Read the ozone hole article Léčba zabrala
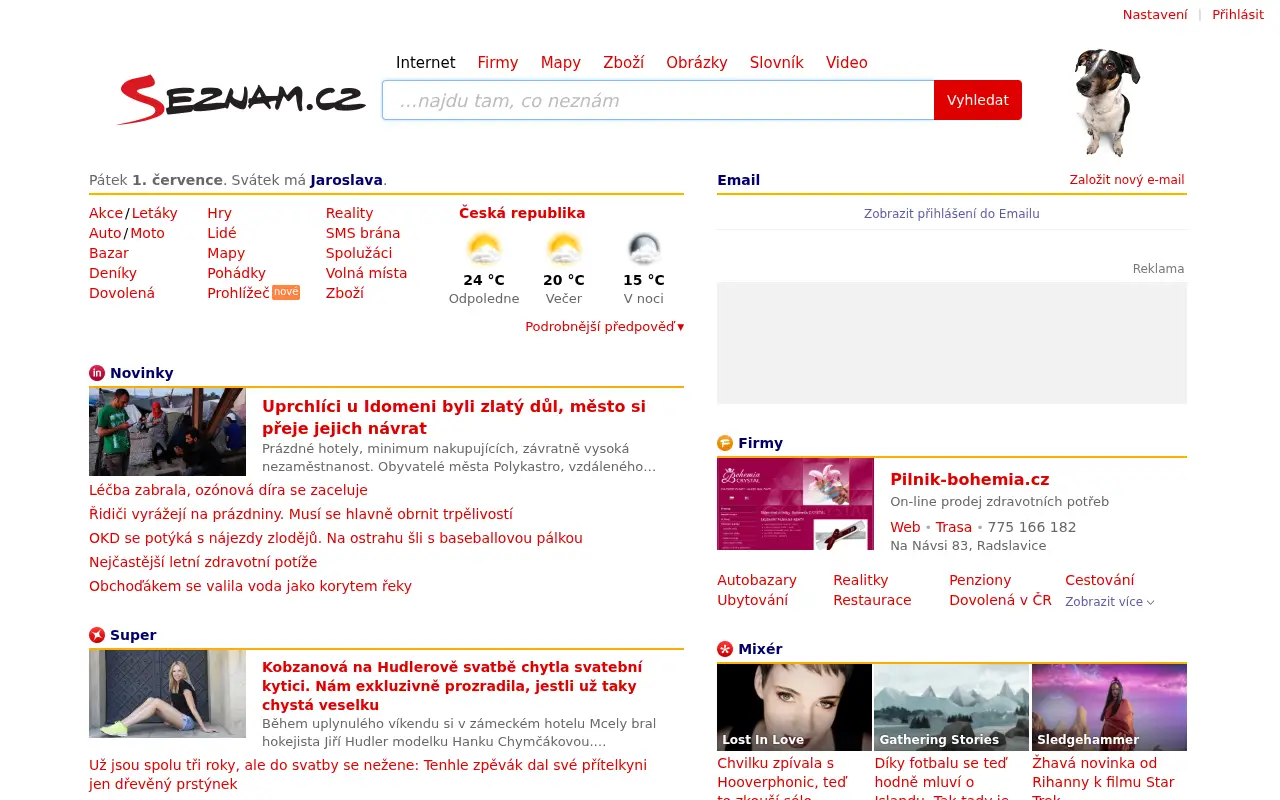The width and height of the screenshot is (1280, 800). tap(228, 490)
